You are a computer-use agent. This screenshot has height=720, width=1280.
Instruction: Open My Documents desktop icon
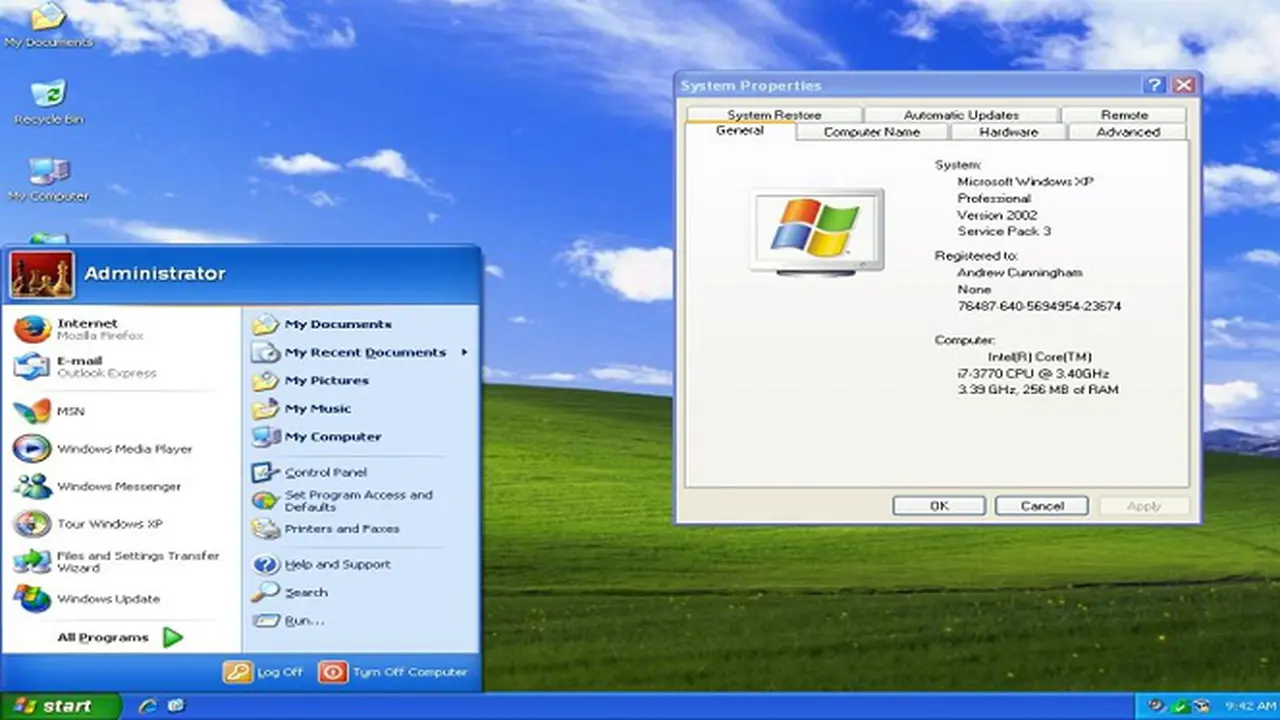point(48,17)
